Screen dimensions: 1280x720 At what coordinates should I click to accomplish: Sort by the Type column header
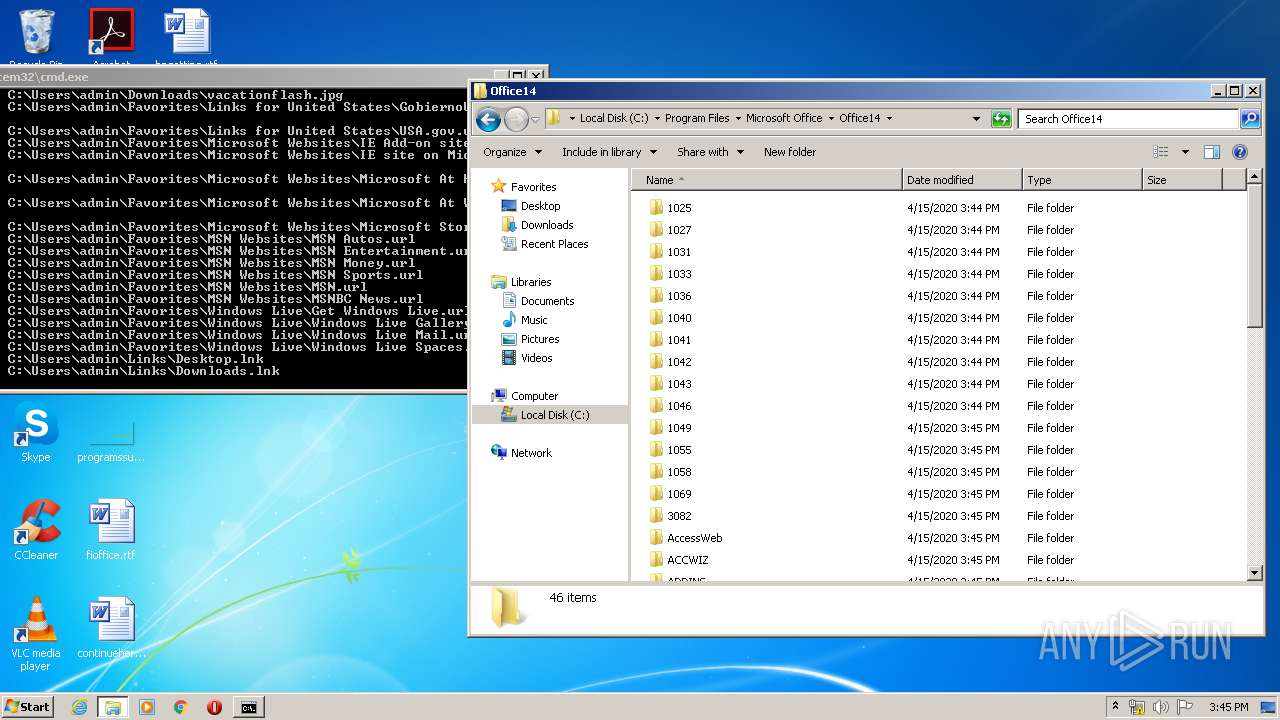1082,180
